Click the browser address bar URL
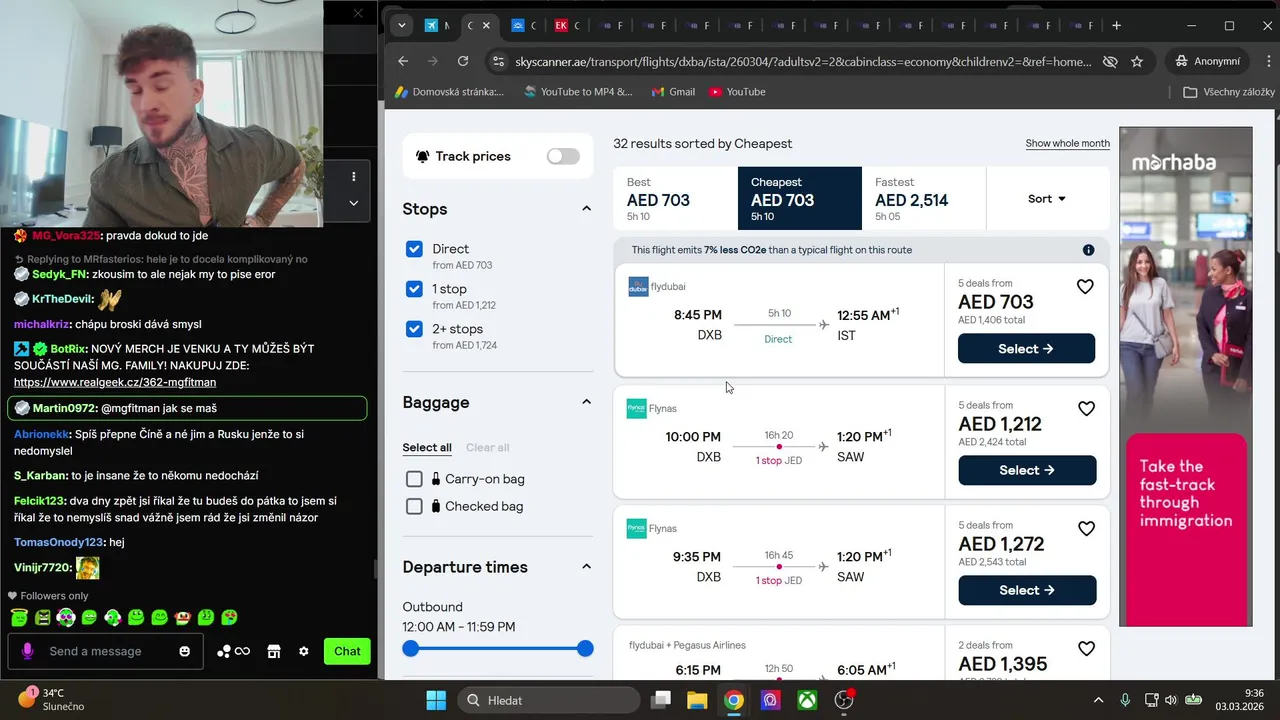Viewport: 1280px width, 720px height. pyautogui.click(x=803, y=61)
